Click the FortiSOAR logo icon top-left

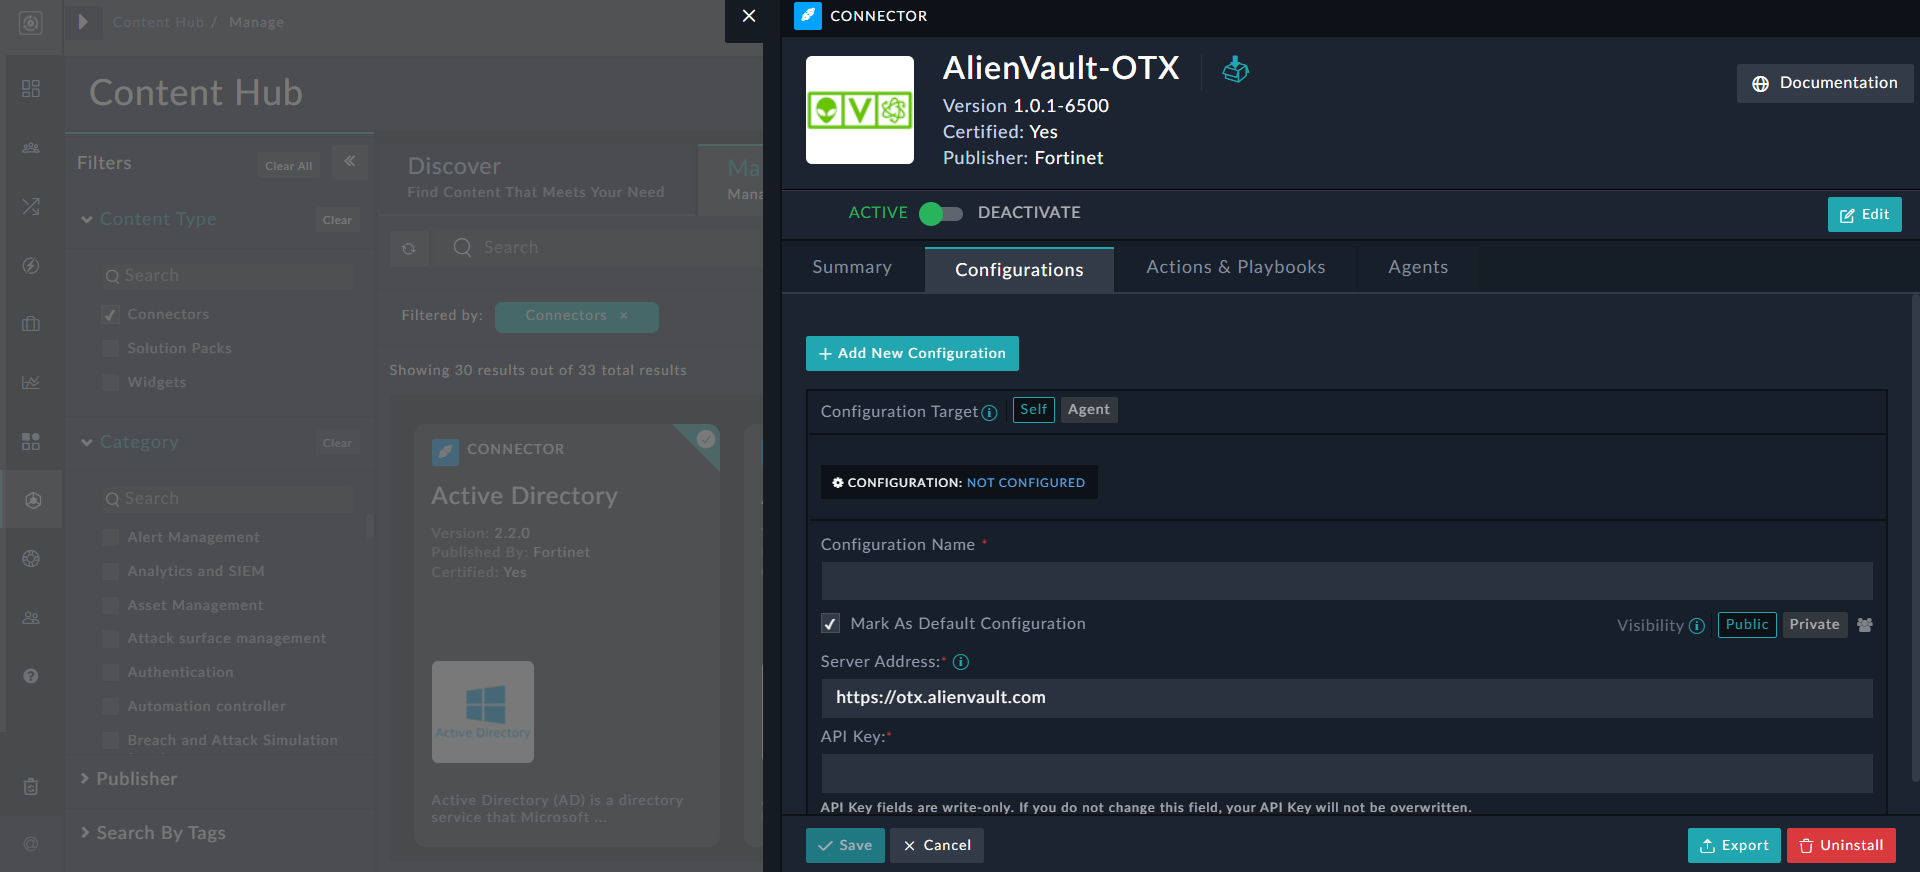[x=31, y=23]
